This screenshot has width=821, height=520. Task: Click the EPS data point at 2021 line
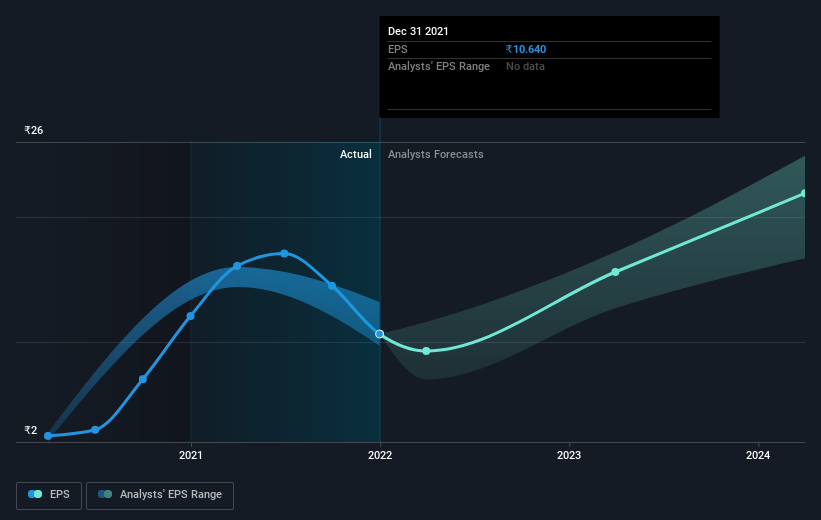pos(191,316)
